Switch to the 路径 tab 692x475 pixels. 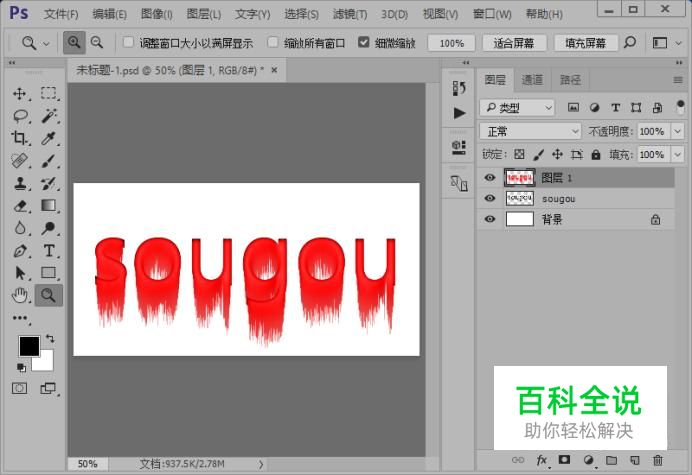click(570, 80)
